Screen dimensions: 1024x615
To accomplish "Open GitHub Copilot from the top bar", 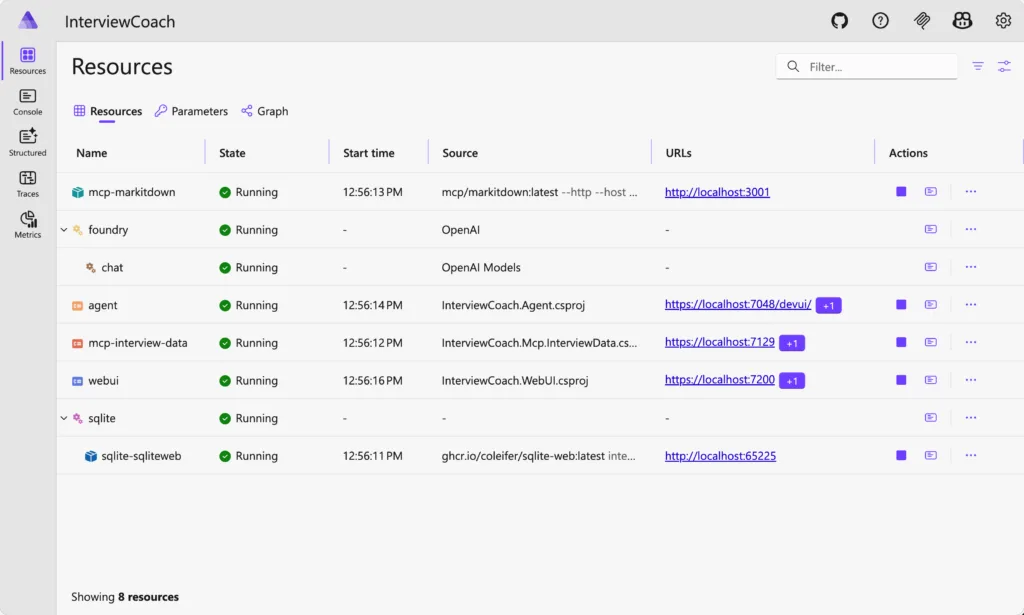I will coord(961,20).
